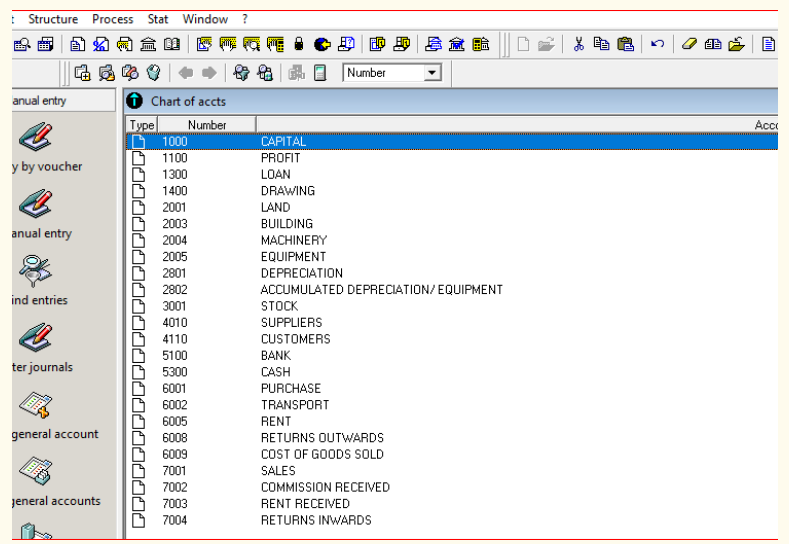Click the hand with magnifier toolbar icon
This screenshot has width=789, height=544.
tap(251, 44)
